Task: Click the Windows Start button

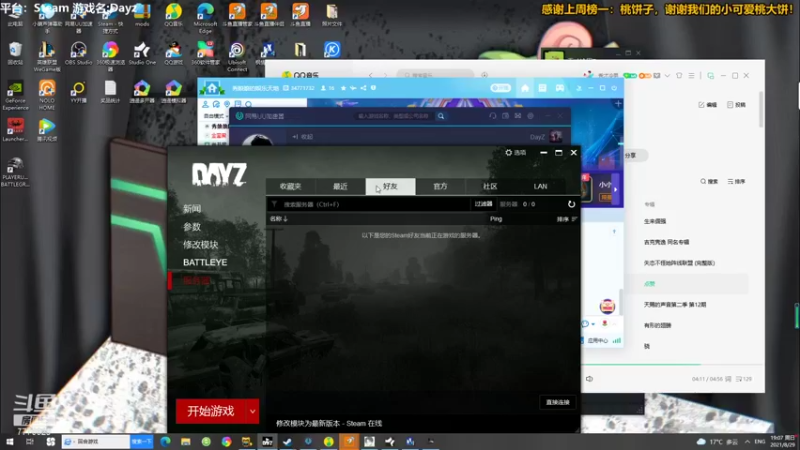Action: point(10,442)
